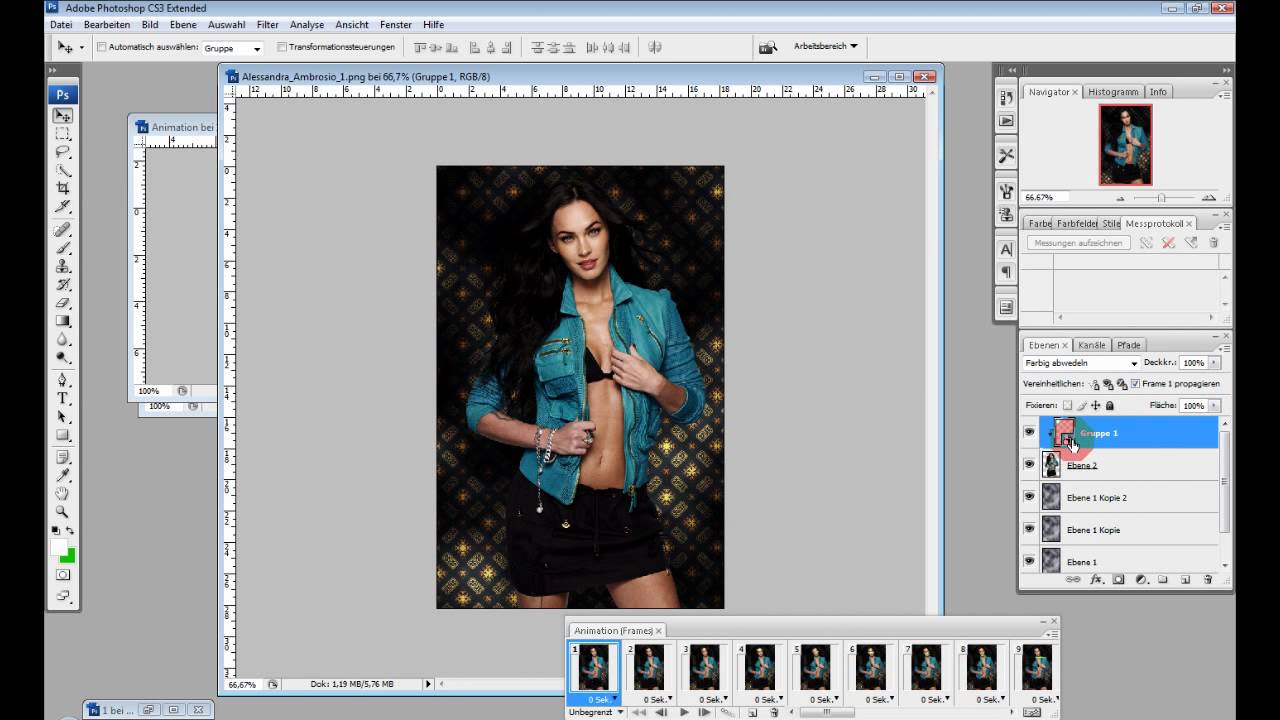The height and width of the screenshot is (720, 1280).
Task: Hide the Ebene 1 Kopie layer
Action: click(x=1029, y=529)
